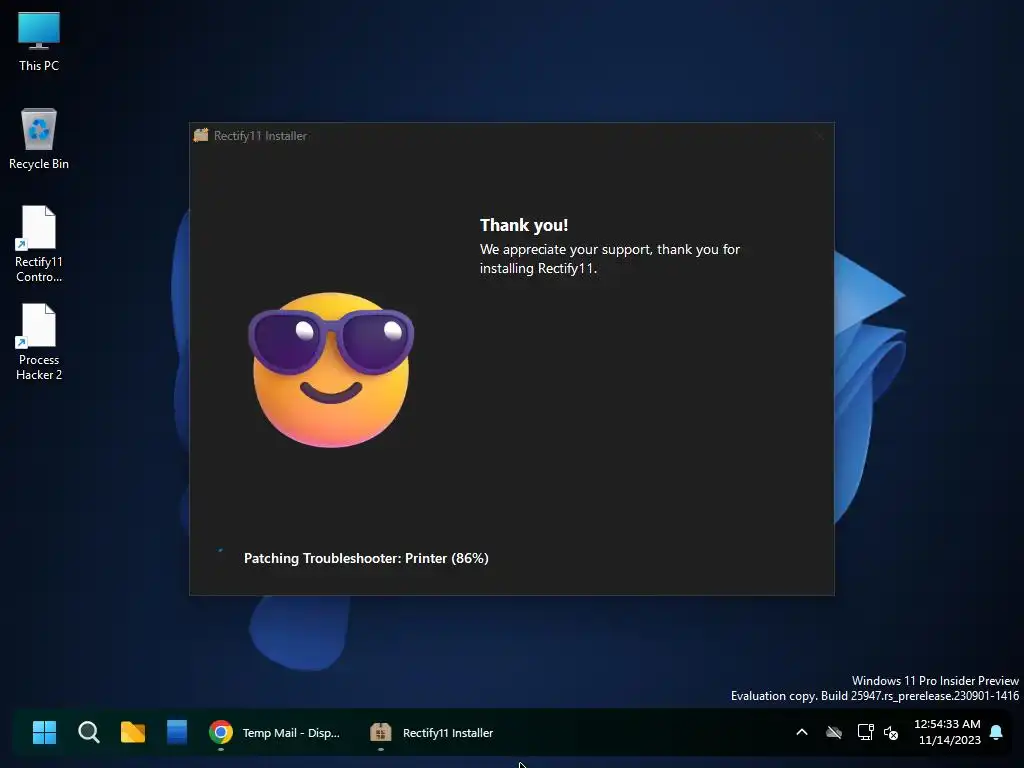1024x768 pixels.
Task: Open the This PC desktop icon
Action: 39,42
